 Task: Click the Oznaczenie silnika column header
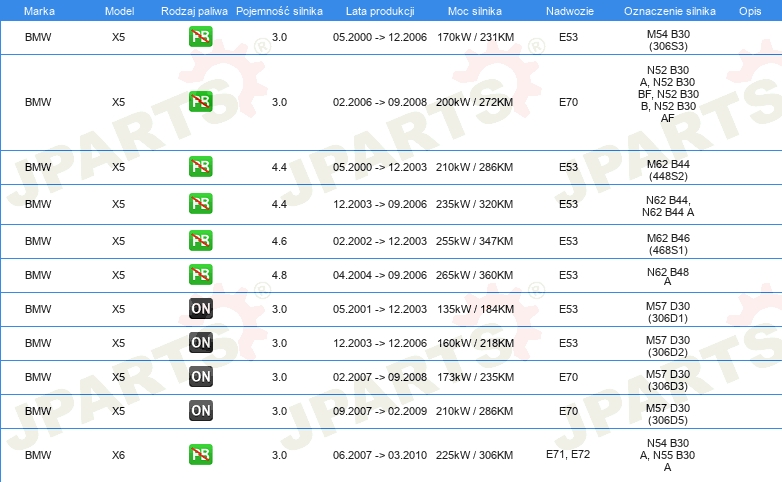669,11
